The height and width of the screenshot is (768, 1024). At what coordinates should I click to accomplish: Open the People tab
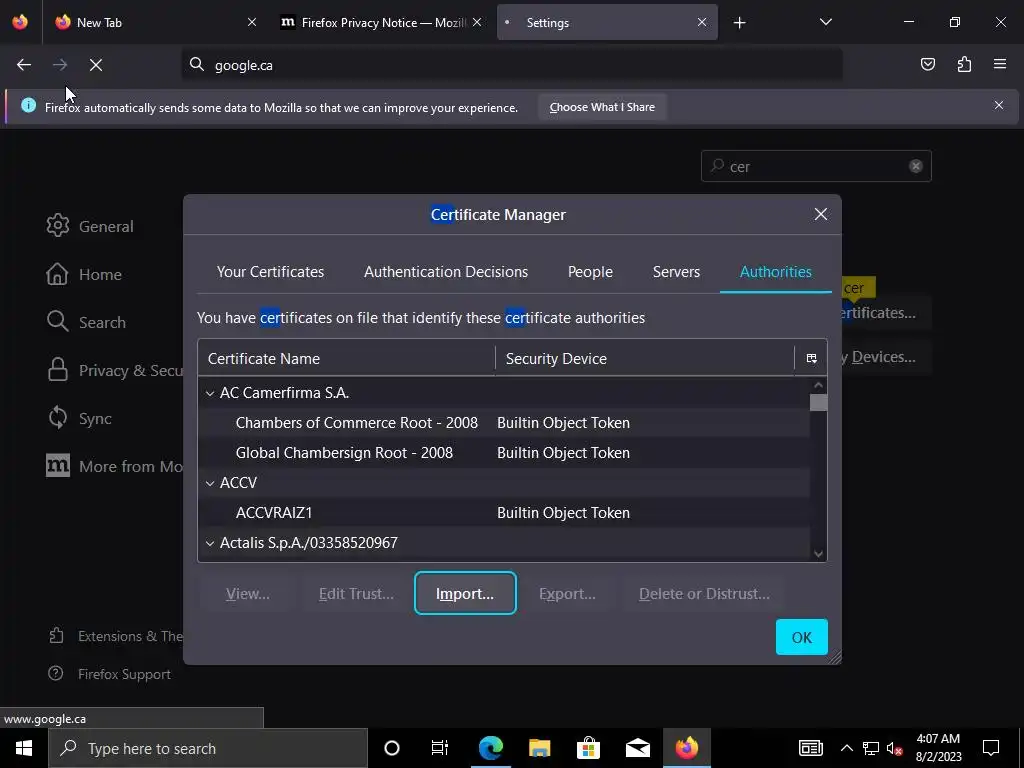pyautogui.click(x=590, y=272)
